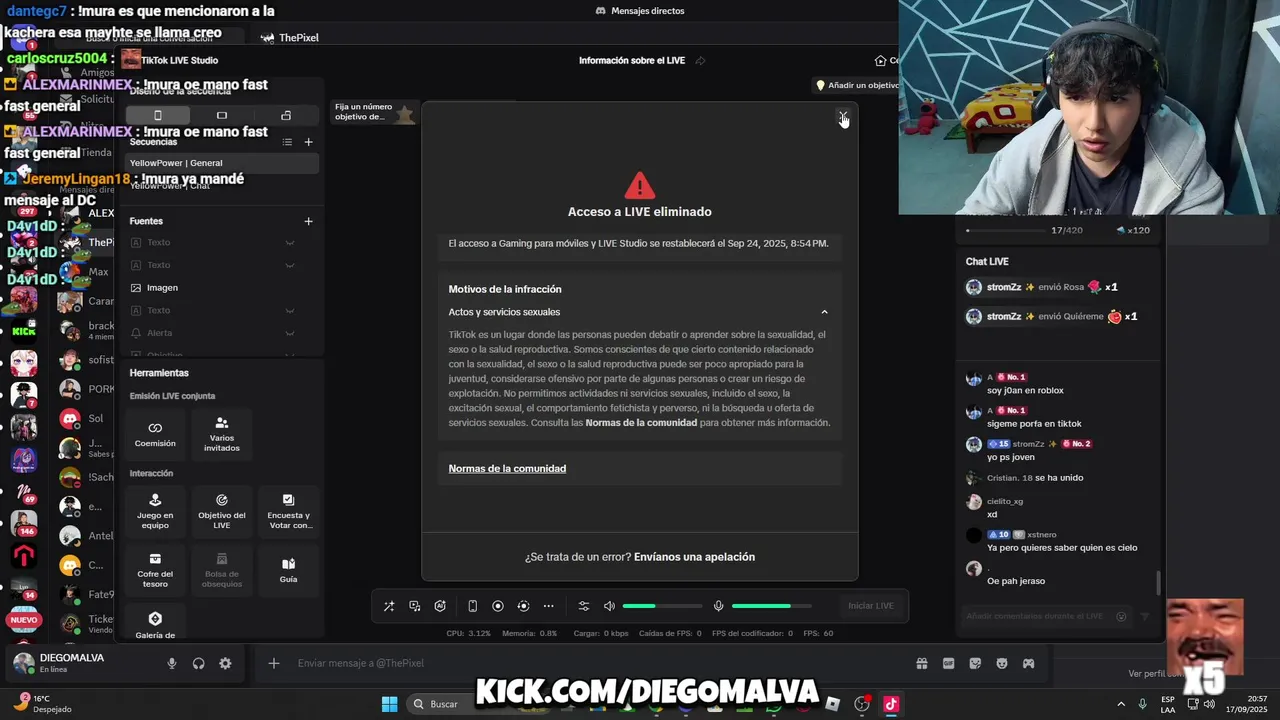
Task: Open Discord GIF picker
Action: pyautogui.click(x=948, y=663)
